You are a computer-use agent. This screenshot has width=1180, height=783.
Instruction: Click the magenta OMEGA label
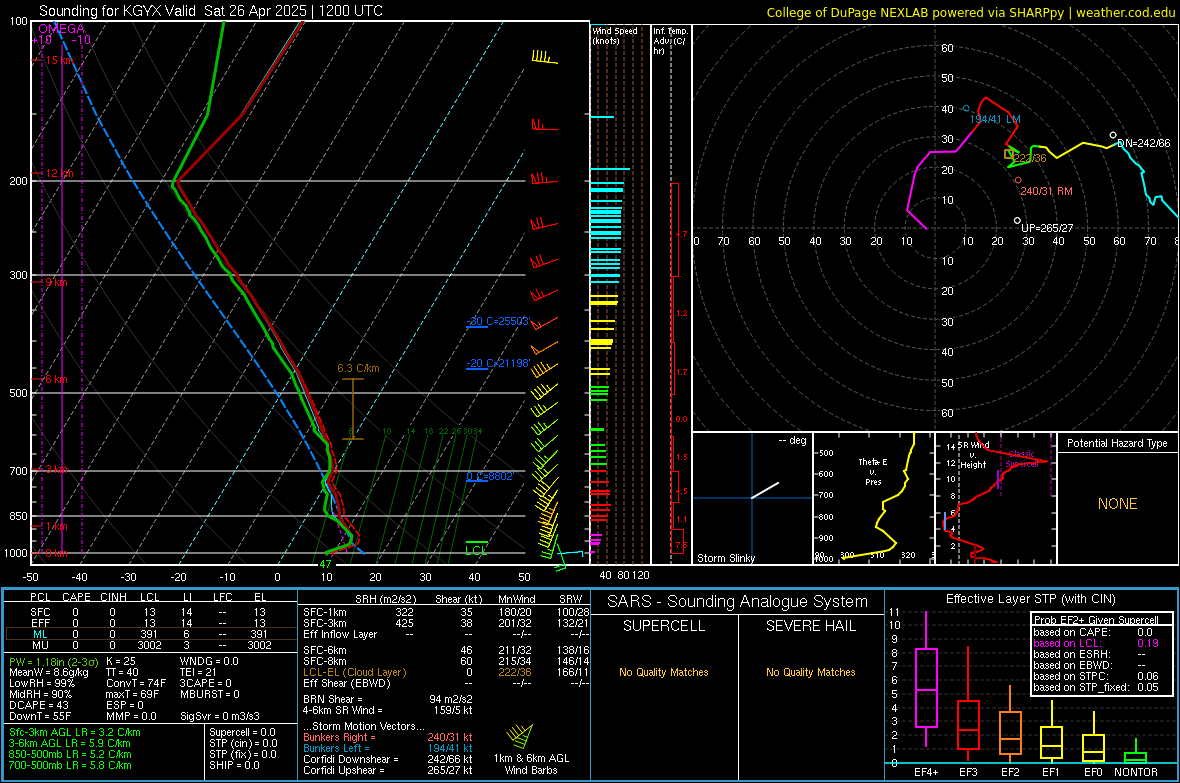coord(62,29)
